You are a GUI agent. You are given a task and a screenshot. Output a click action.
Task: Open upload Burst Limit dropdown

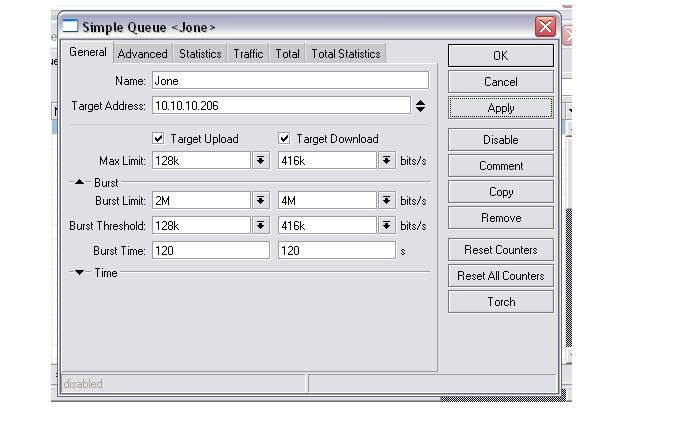pyautogui.click(x=260, y=200)
